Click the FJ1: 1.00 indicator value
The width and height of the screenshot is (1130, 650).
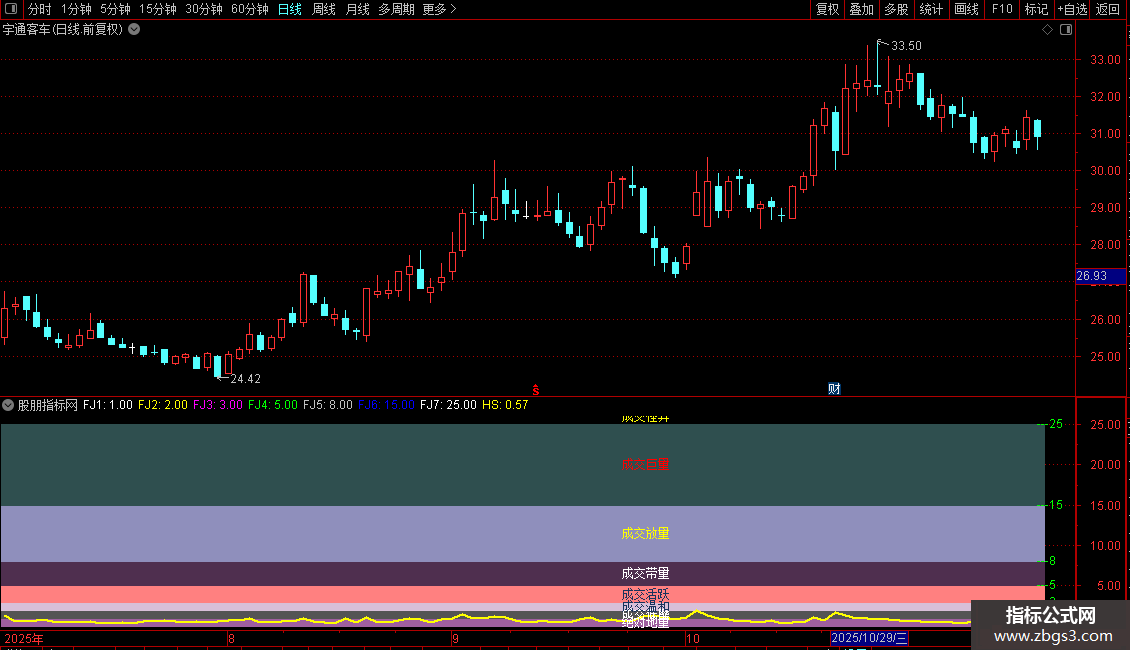point(108,405)
